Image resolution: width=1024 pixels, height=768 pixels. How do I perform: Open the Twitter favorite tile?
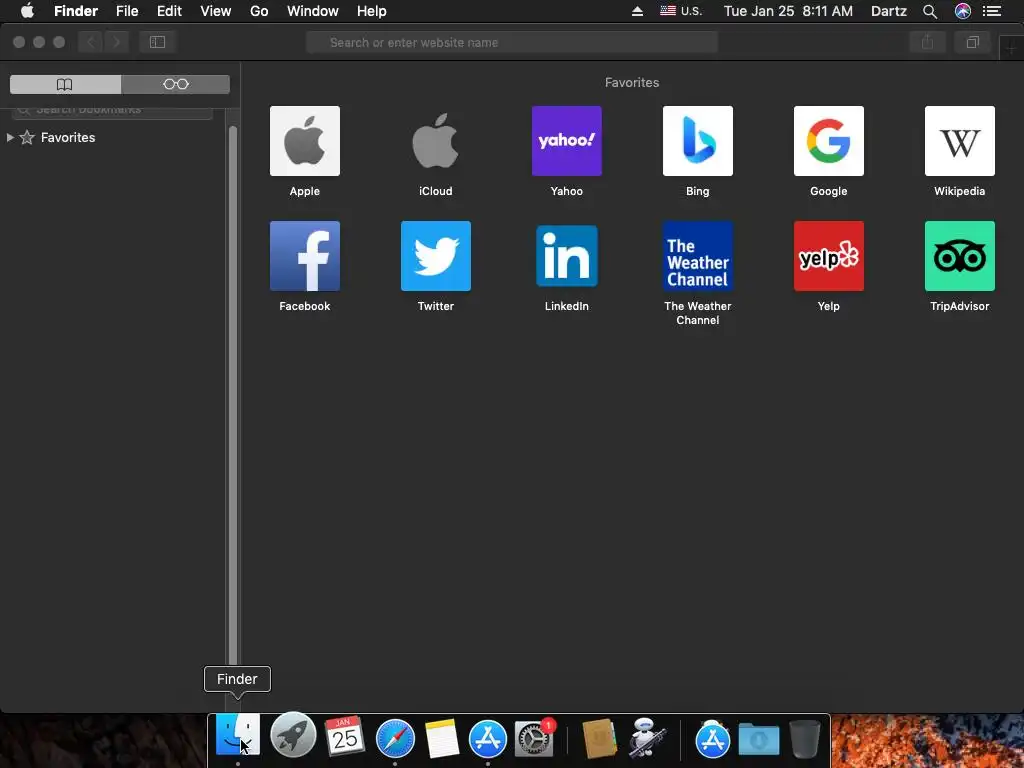tap(436, 256)
